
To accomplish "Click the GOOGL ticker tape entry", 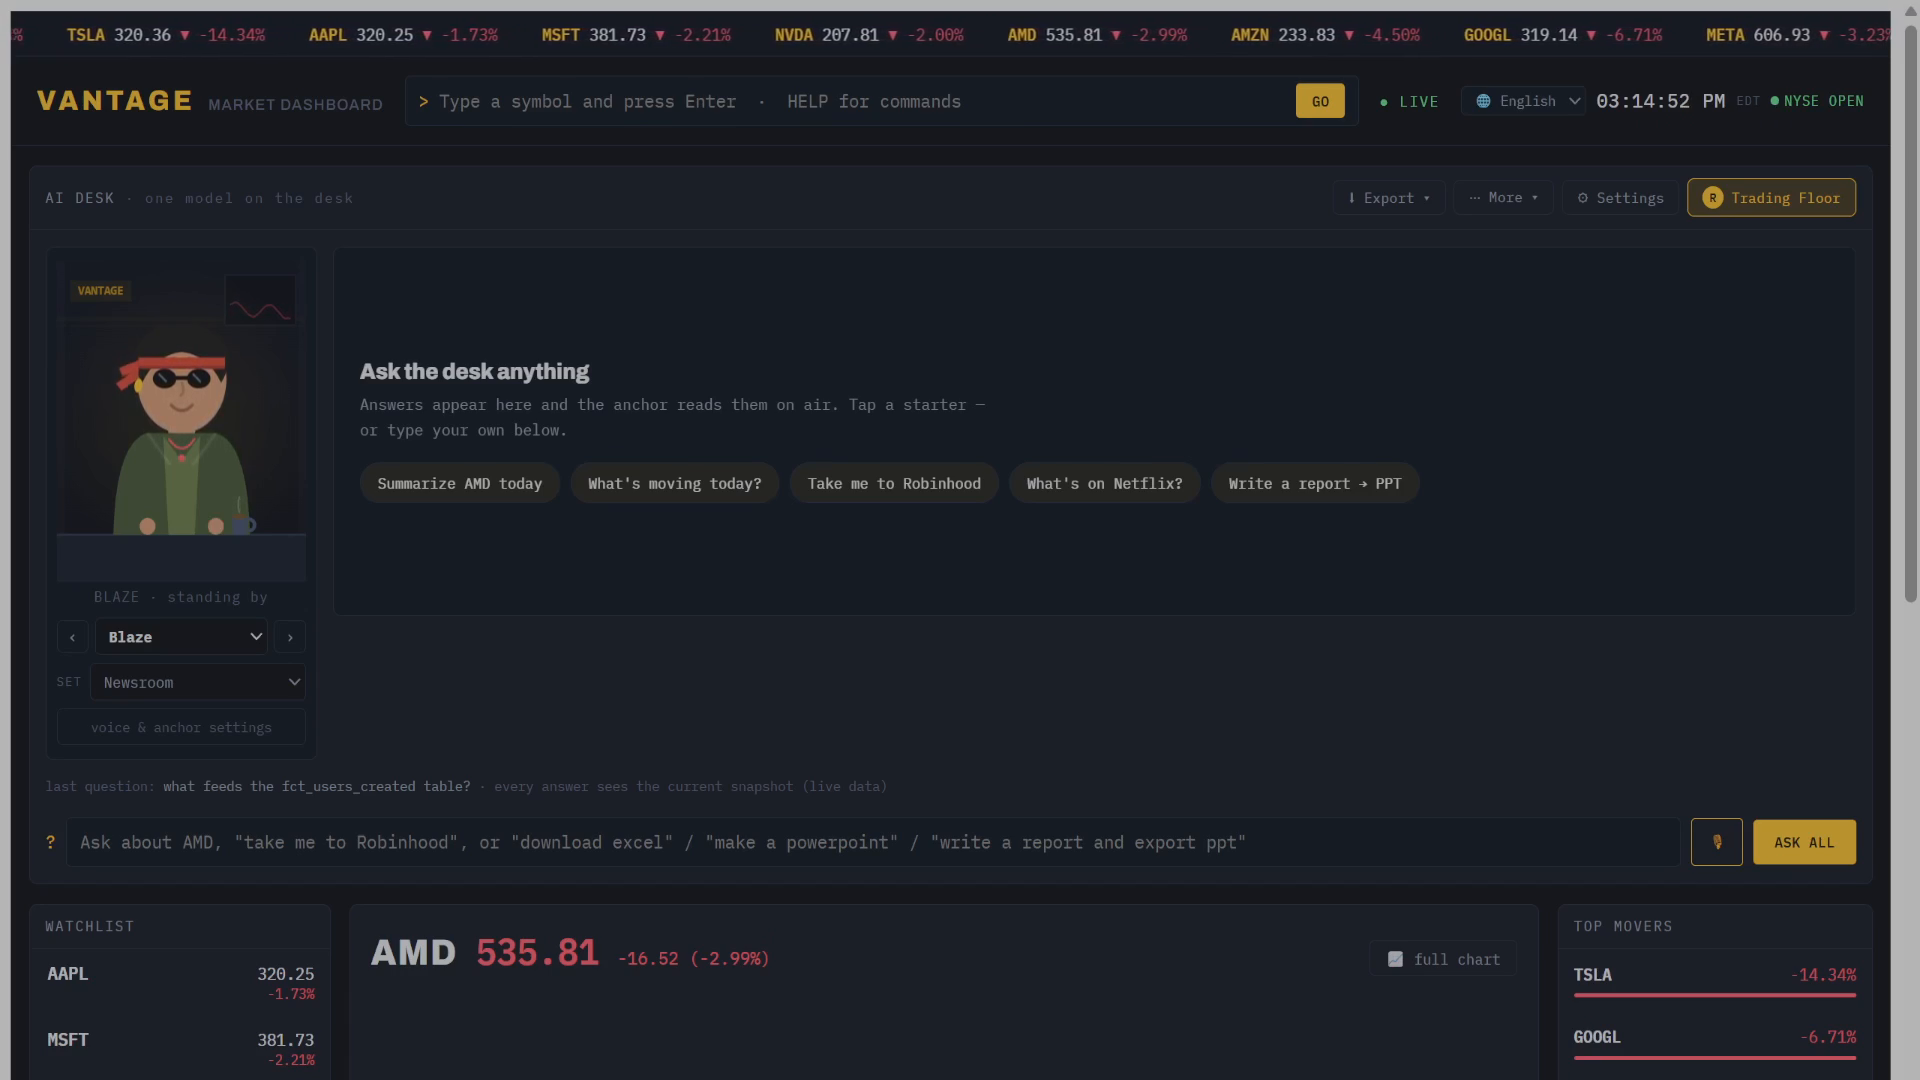I will [x=1563, y=35].
